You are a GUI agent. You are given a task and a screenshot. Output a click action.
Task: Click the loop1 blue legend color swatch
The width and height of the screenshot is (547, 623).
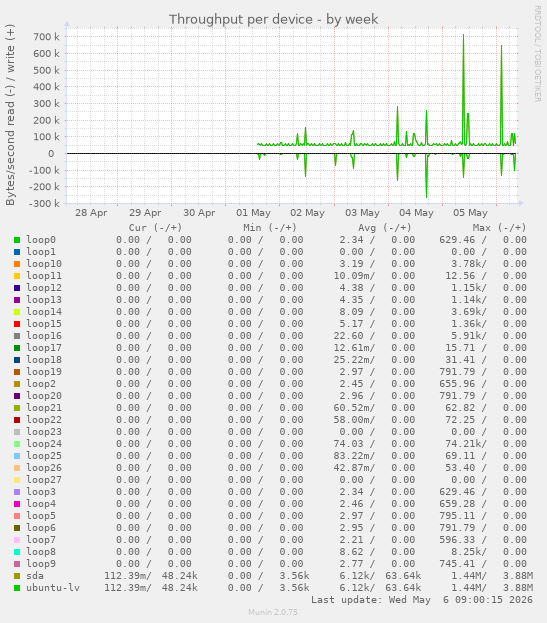click(17, 252)
